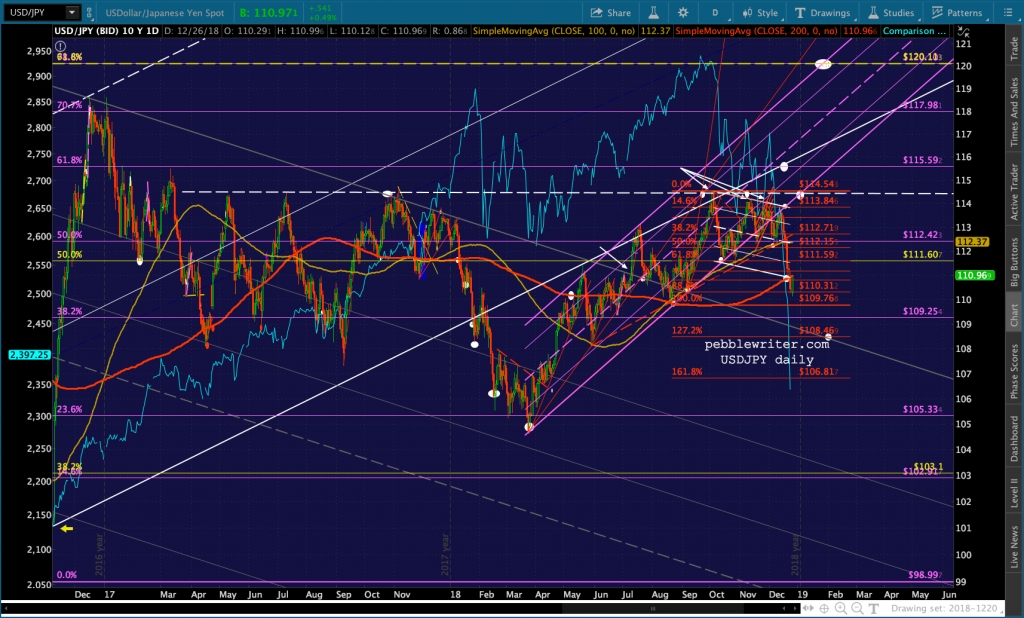This screenshot has height=618, width=1024.
Task: Select the crosshair pan tool icon
Action: [824, 608]
